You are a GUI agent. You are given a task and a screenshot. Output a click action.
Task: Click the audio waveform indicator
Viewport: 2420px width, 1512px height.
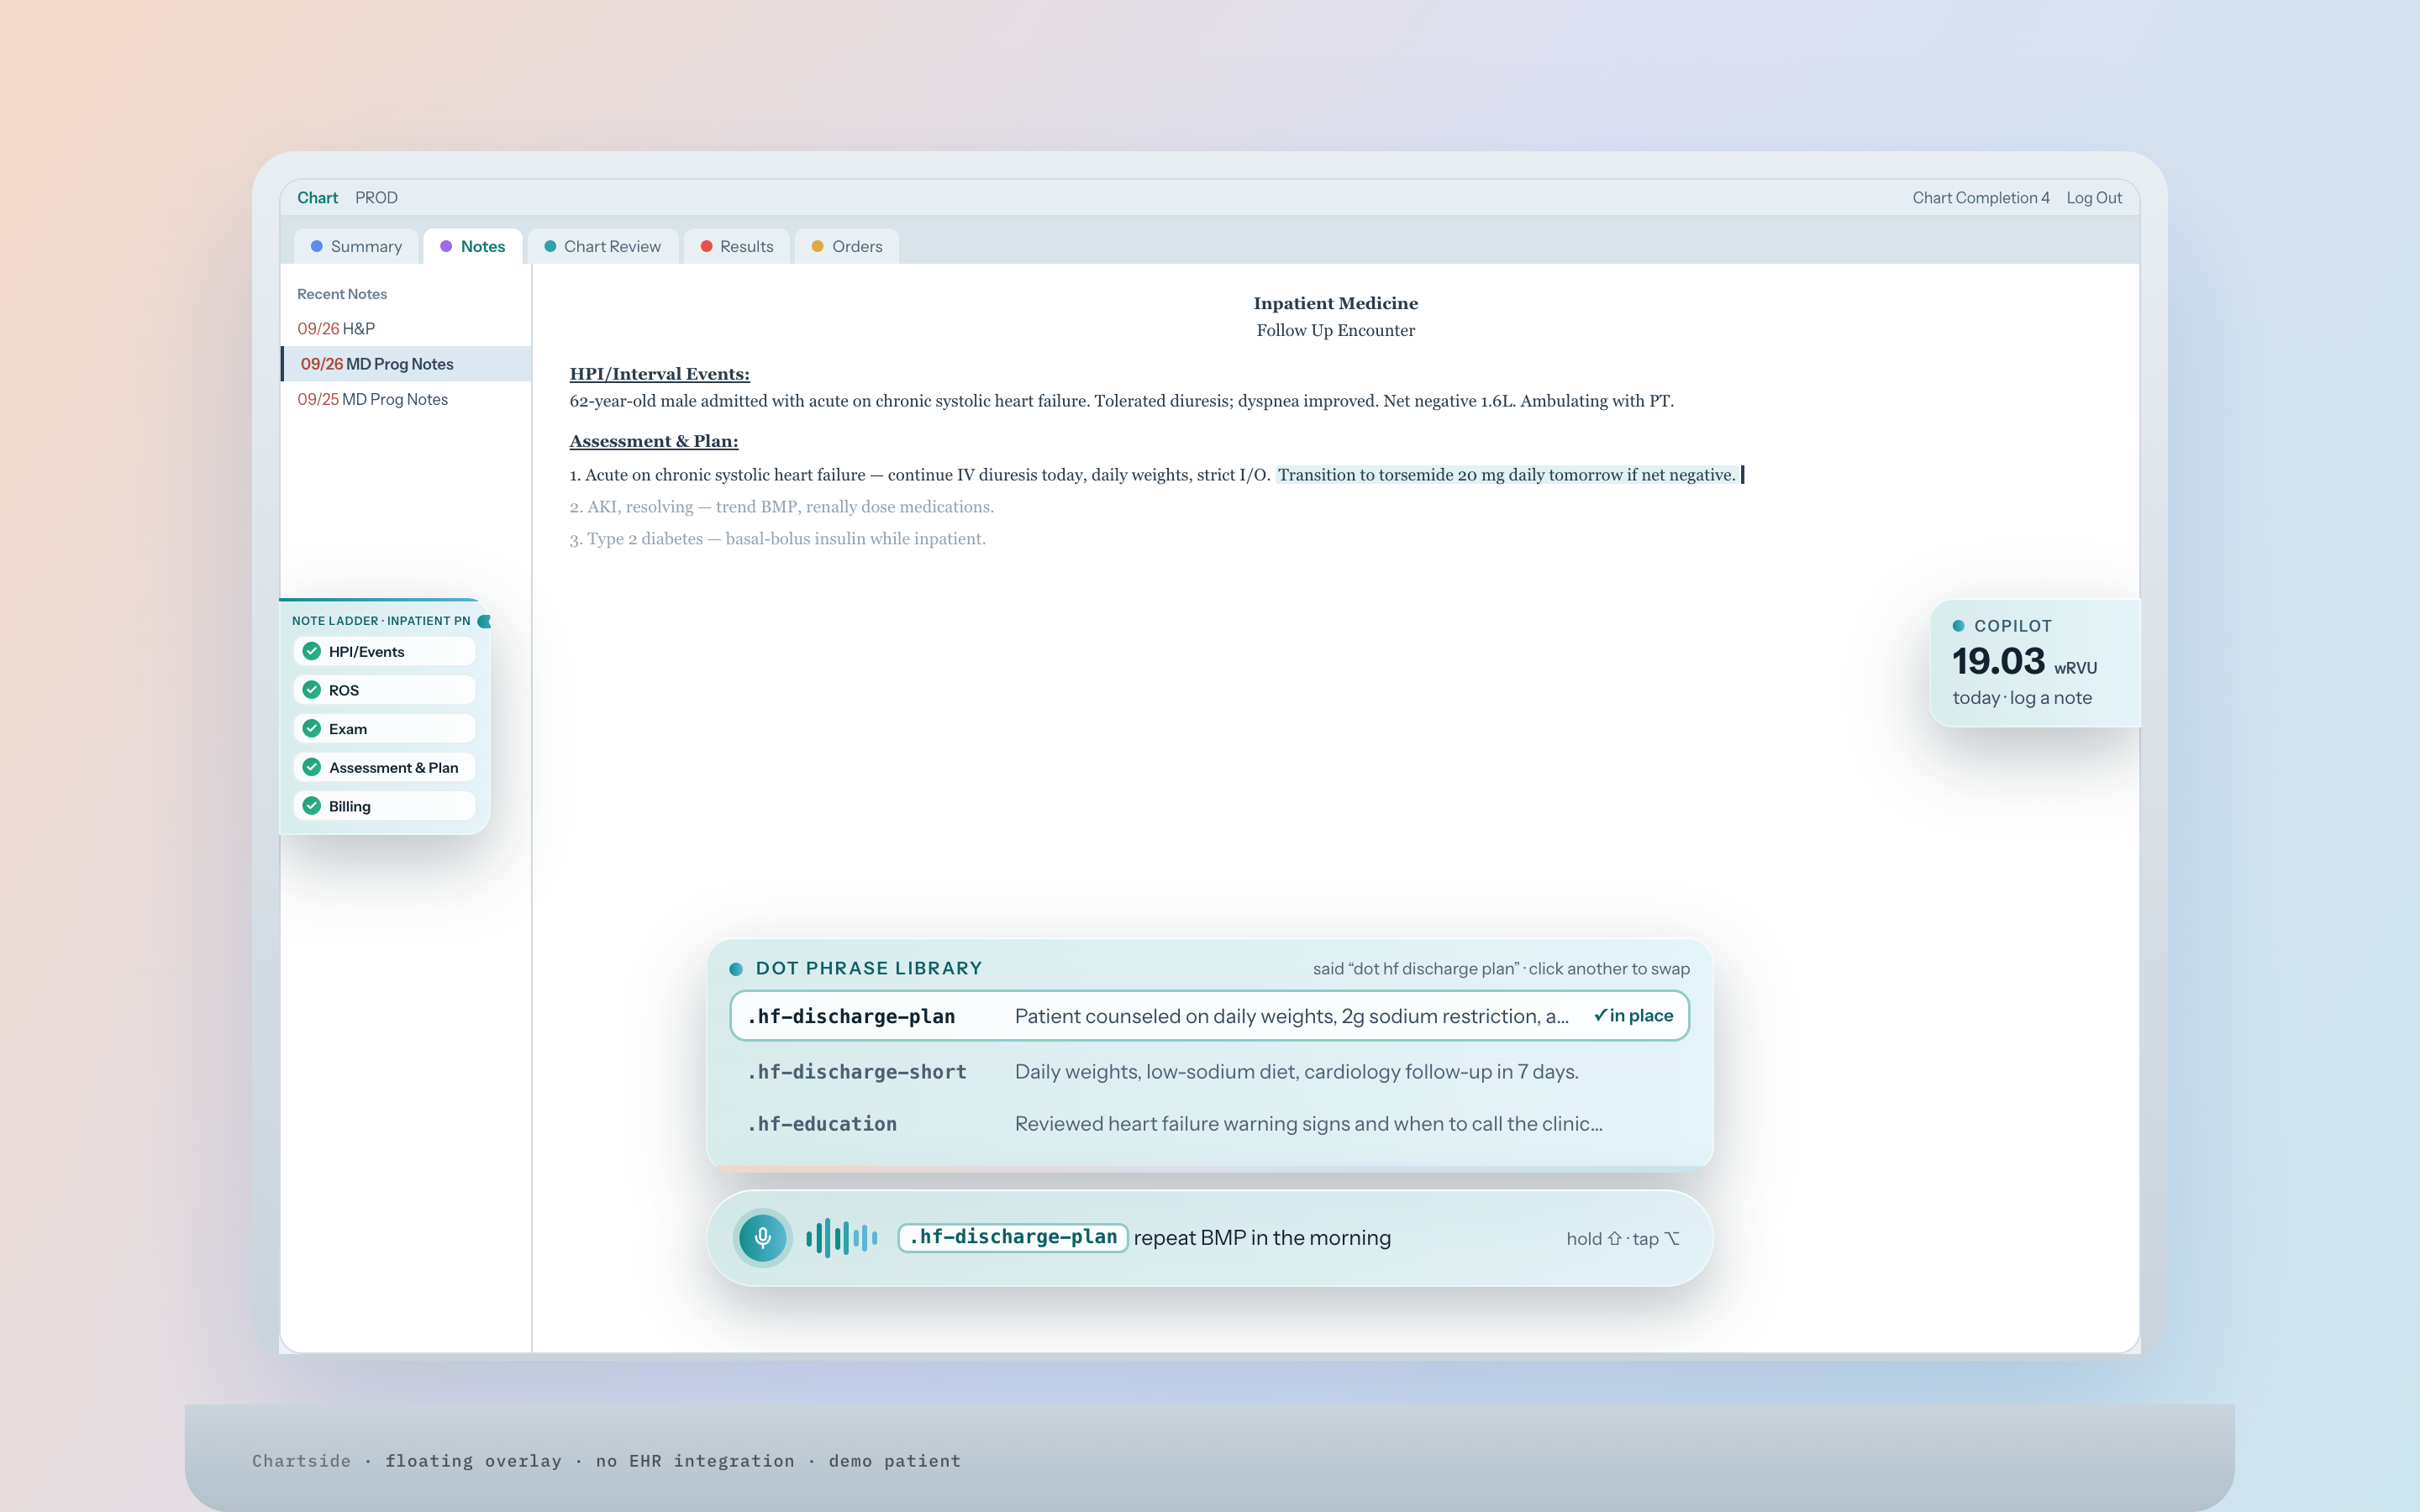[842, 1238]
